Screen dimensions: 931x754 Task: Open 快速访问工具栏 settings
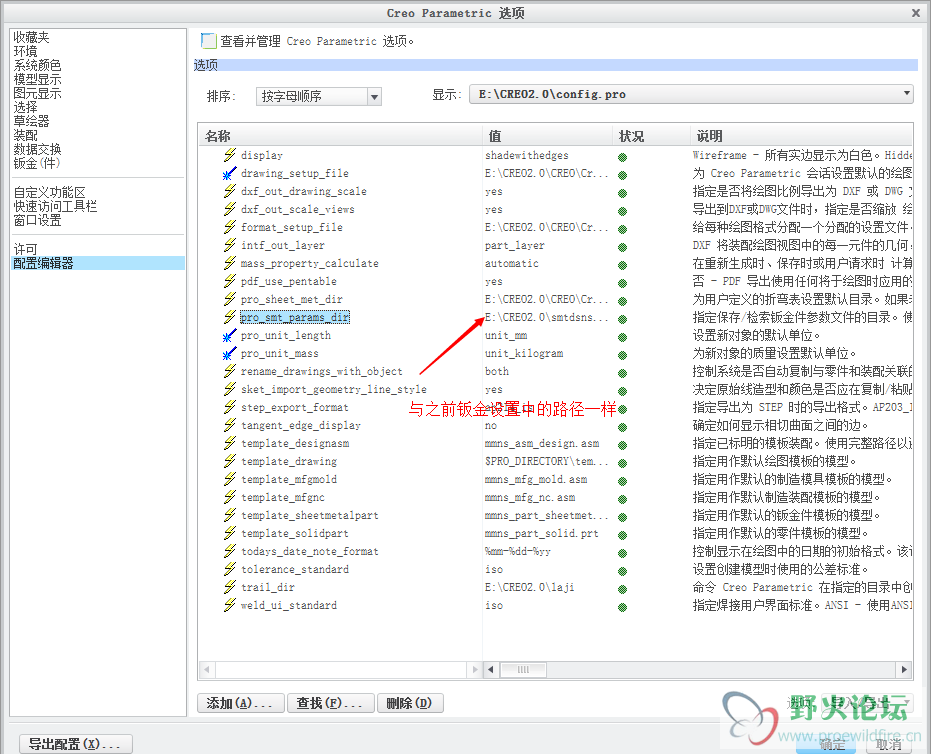55,206
